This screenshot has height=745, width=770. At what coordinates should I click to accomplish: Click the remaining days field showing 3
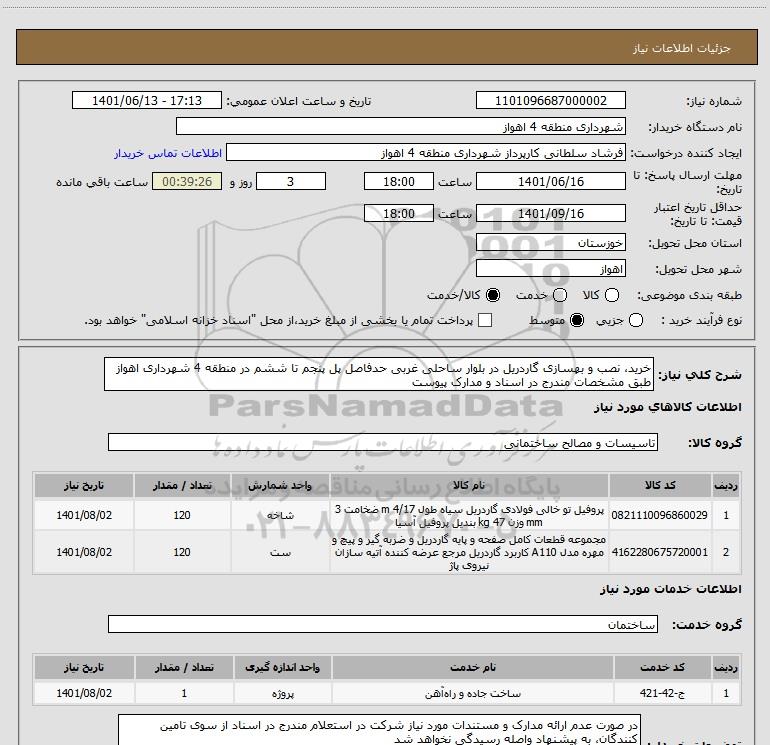[291, 181]
